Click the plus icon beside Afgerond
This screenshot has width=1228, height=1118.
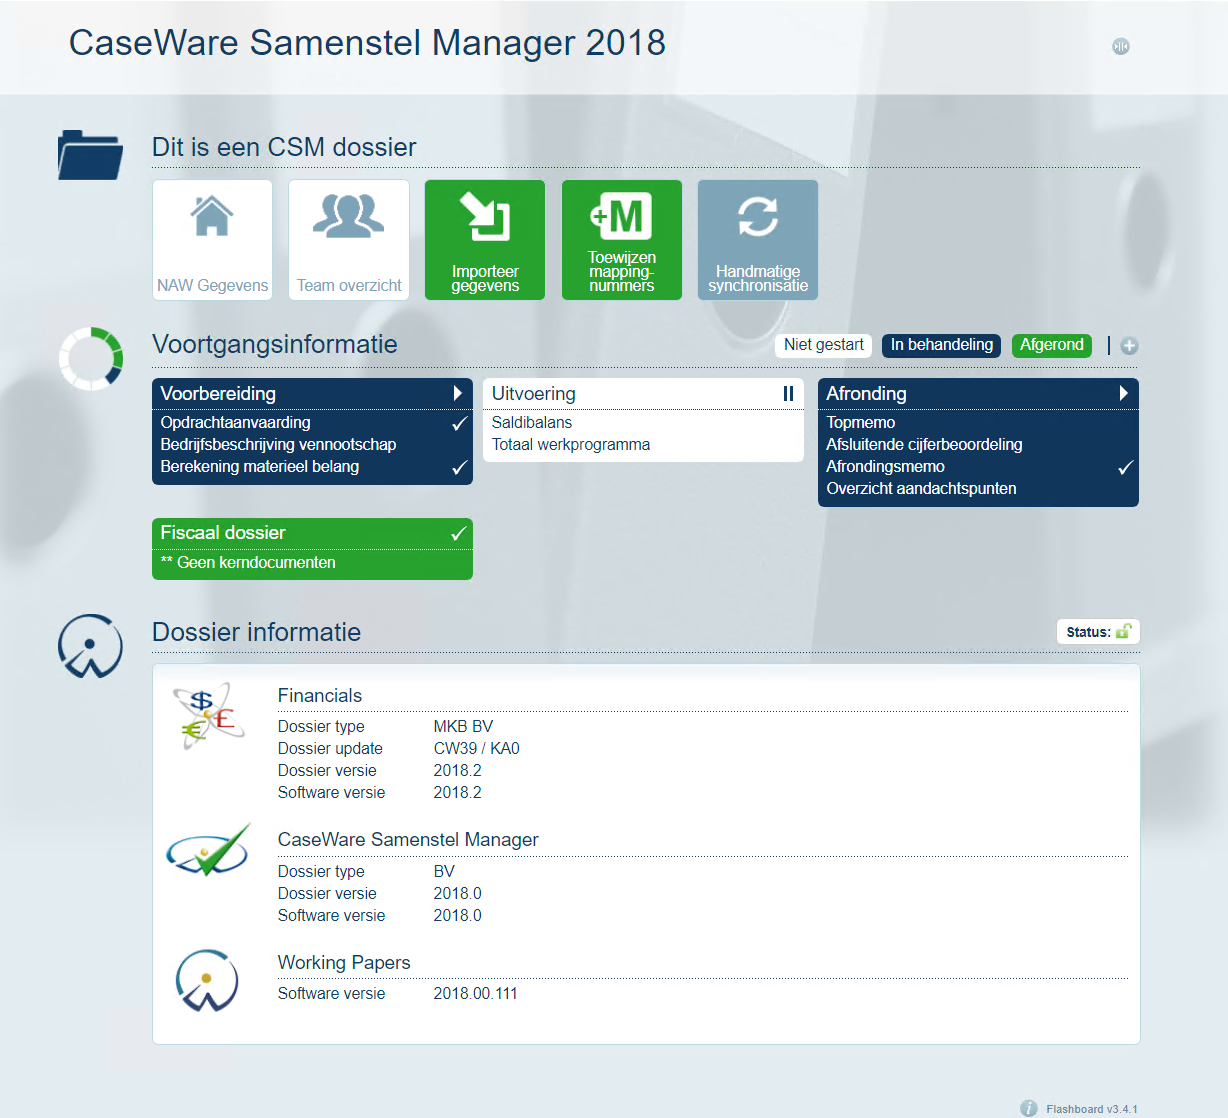click(x=1129, y=346)
